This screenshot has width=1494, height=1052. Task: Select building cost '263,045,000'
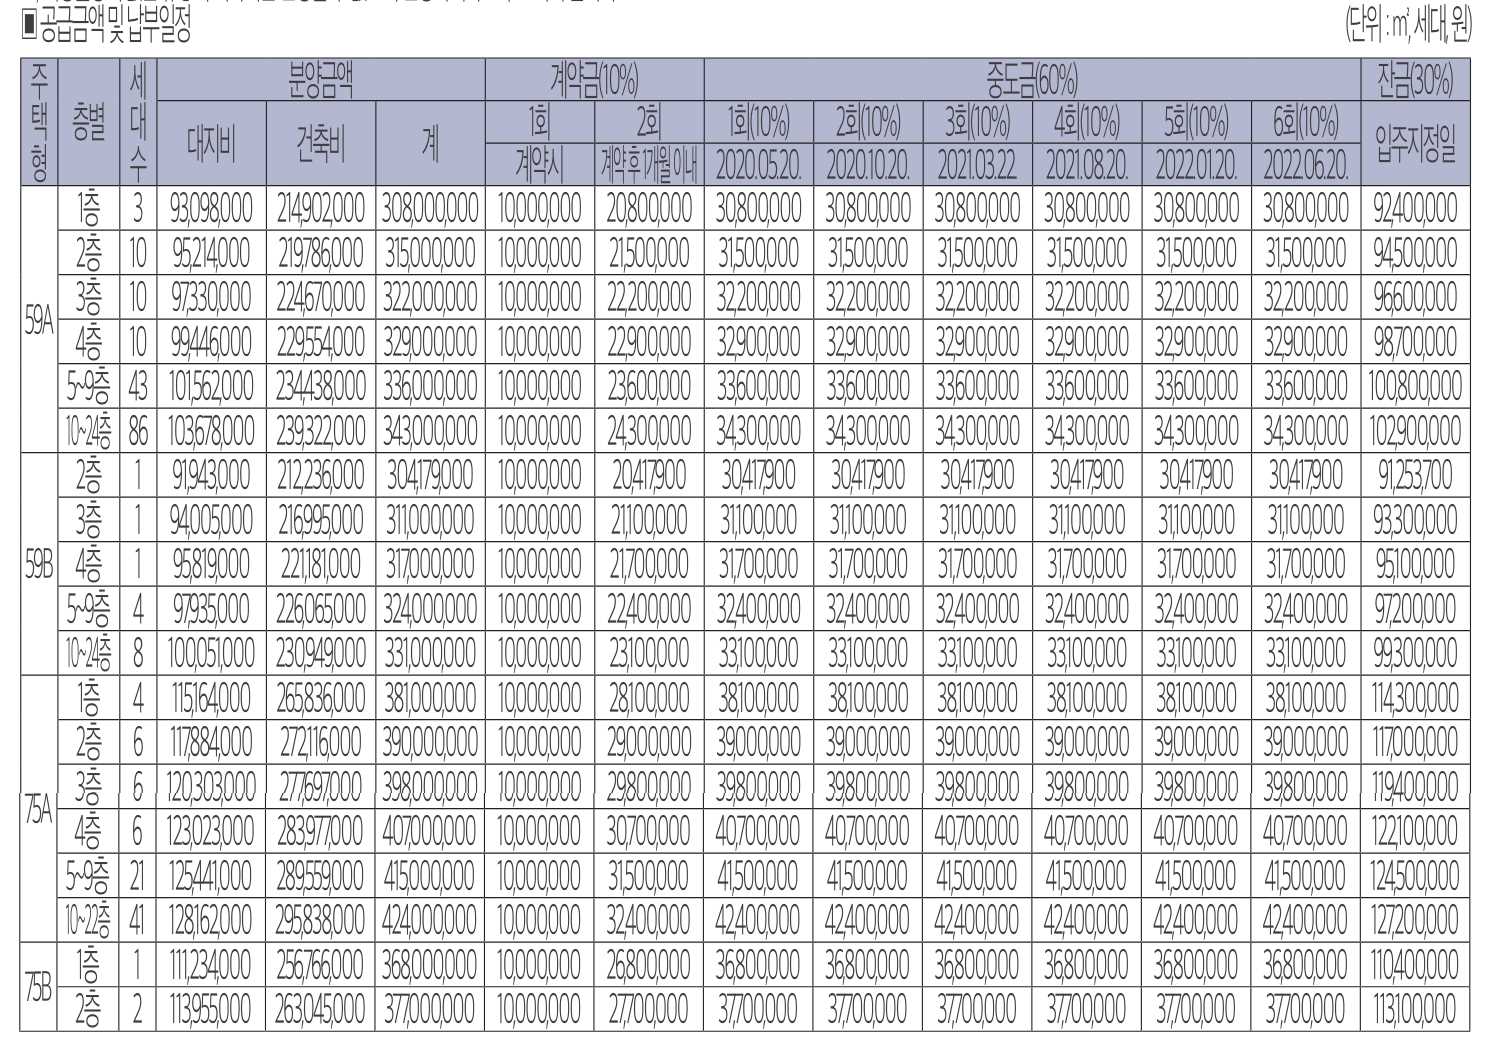coord(321,1008)
